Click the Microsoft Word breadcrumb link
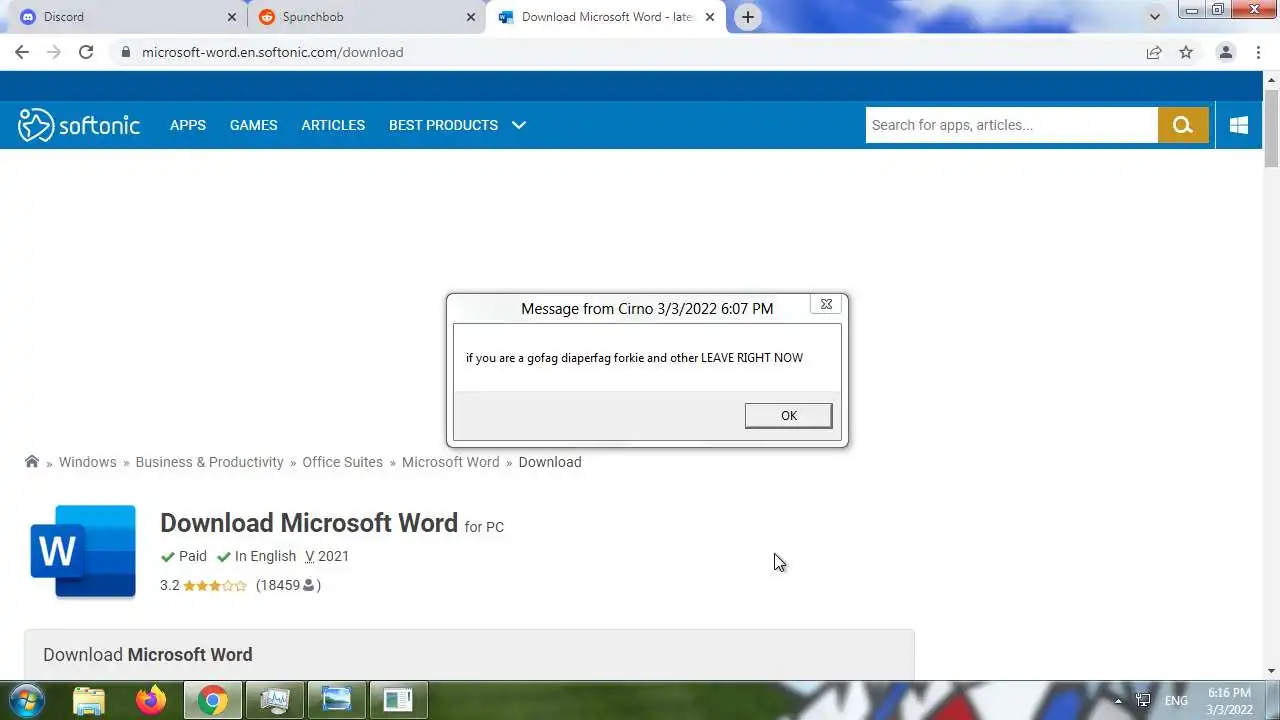Screen dimensions: 1280x720 click(x=450, y=462)
